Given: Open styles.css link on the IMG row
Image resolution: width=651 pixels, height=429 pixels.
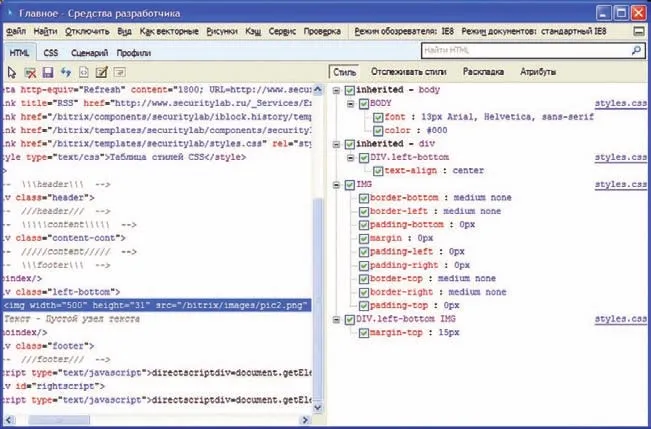Looking at the screenshot, I should tap(621, 184).
